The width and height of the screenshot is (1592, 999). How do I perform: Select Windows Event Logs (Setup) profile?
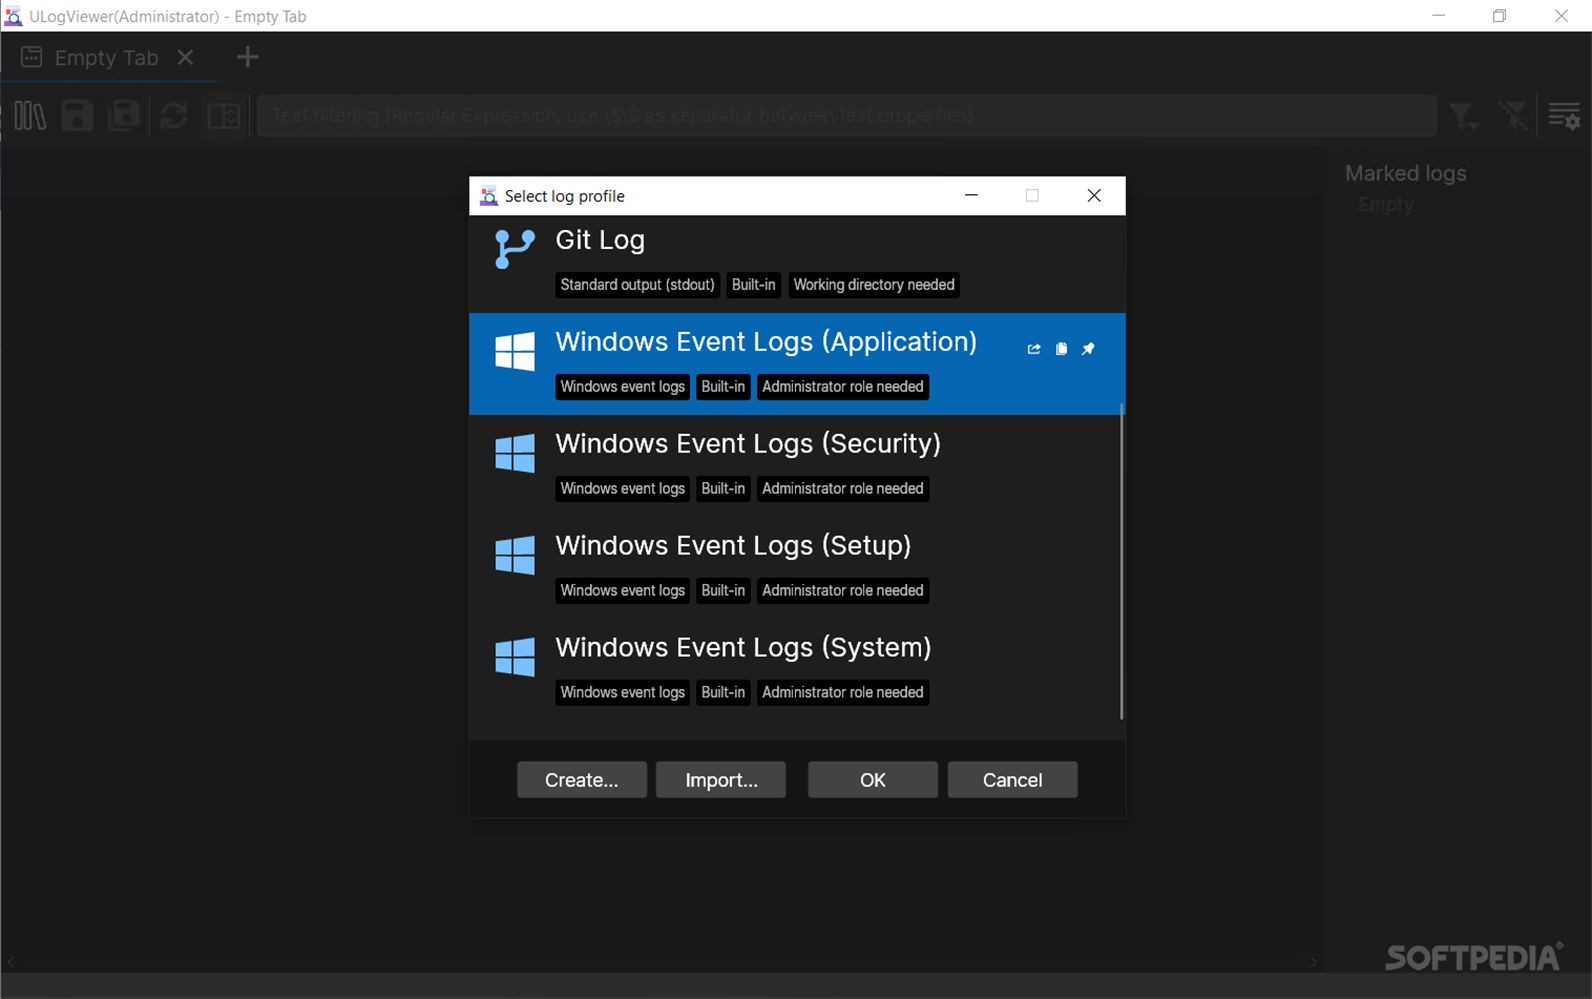click(797, 568)
